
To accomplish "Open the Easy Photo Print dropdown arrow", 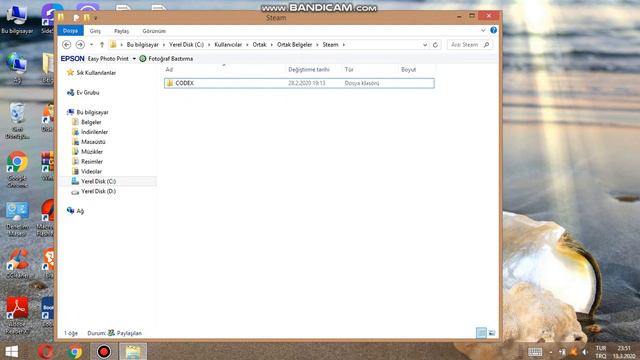I will point(134,59).
